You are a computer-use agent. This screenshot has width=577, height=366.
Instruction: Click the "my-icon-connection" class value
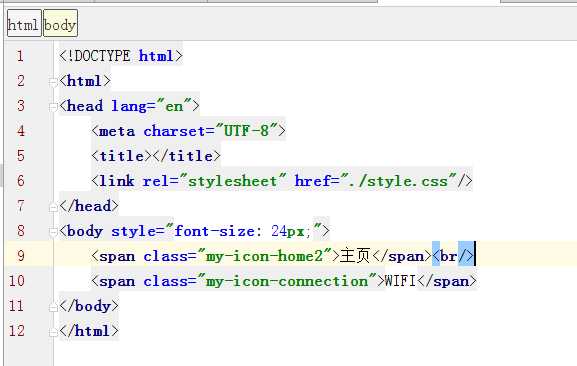287,281
